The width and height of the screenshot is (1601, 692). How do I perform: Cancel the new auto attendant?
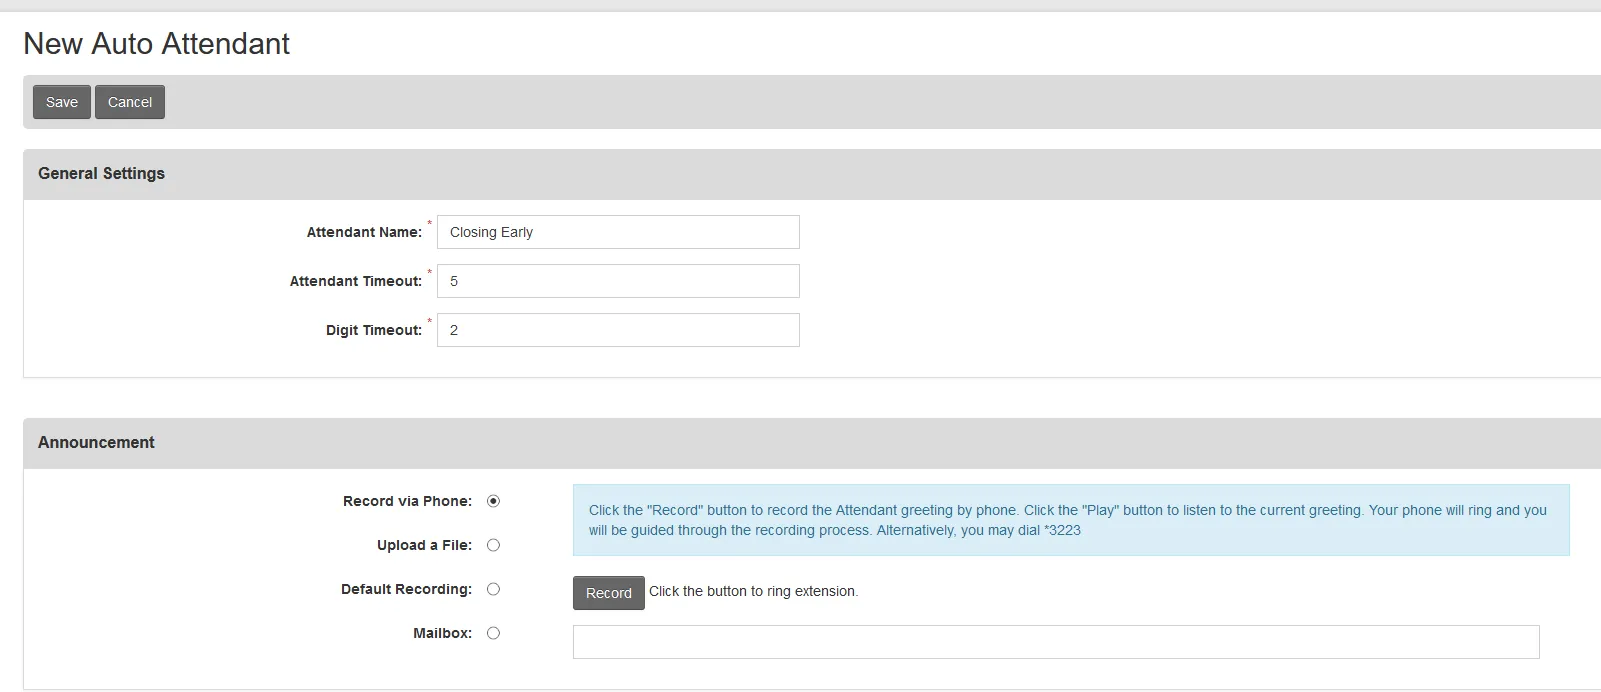[x=130, y=102]
